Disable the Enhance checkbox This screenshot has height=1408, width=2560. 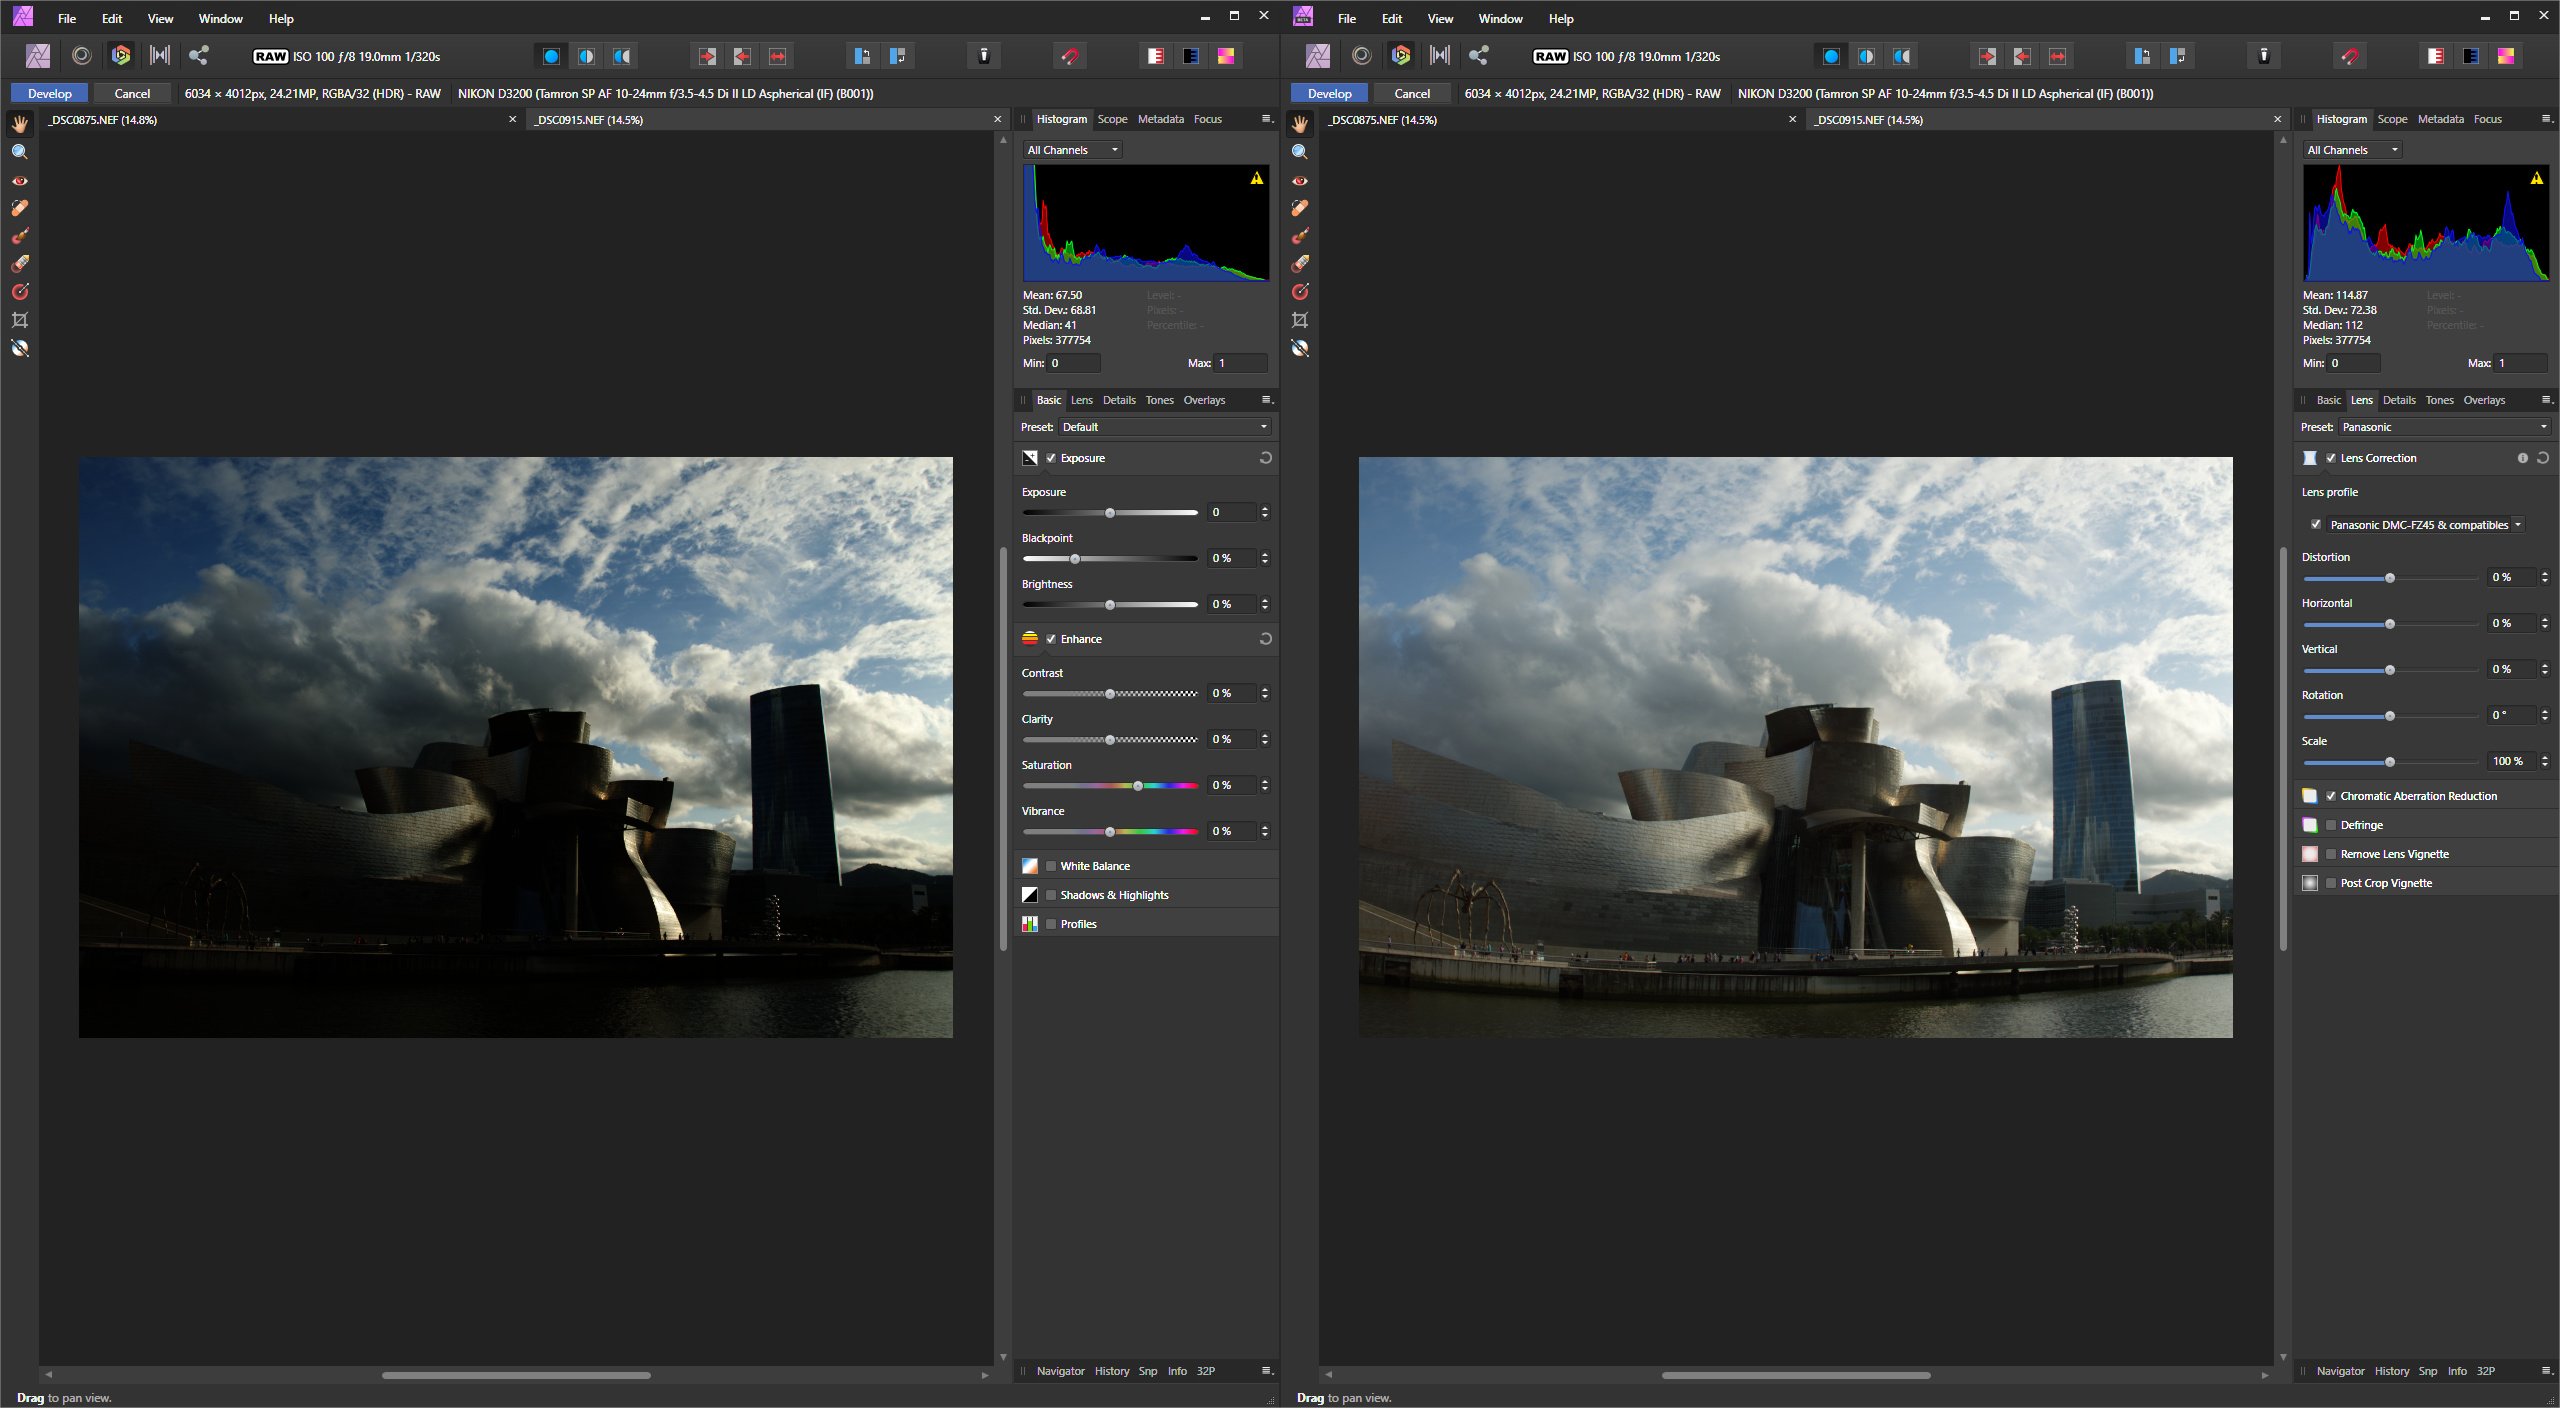[x=1051, y=639]
